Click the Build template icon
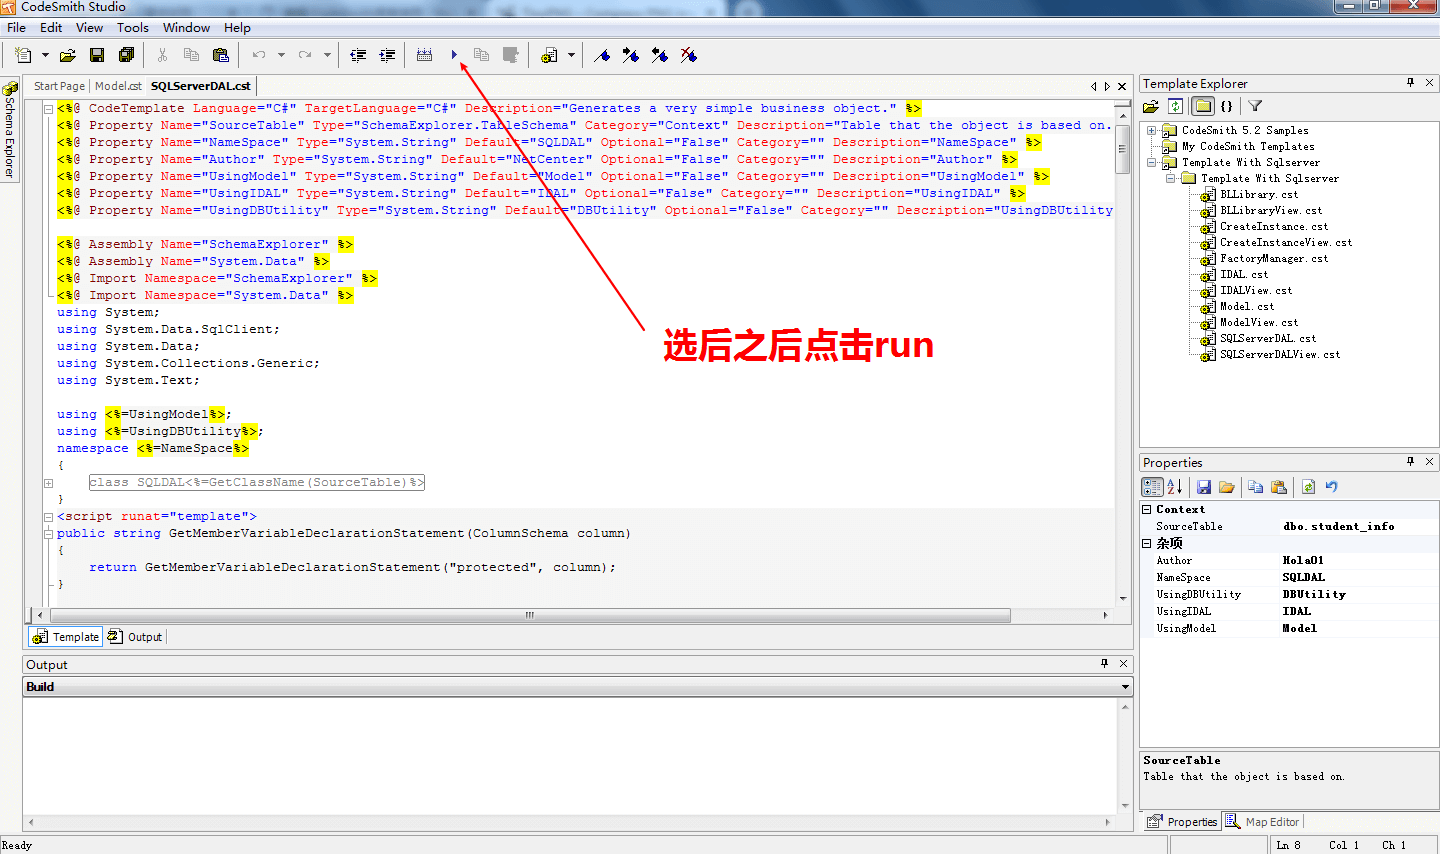The height and width of the screenshot is (854, 1440). (425, 55)
